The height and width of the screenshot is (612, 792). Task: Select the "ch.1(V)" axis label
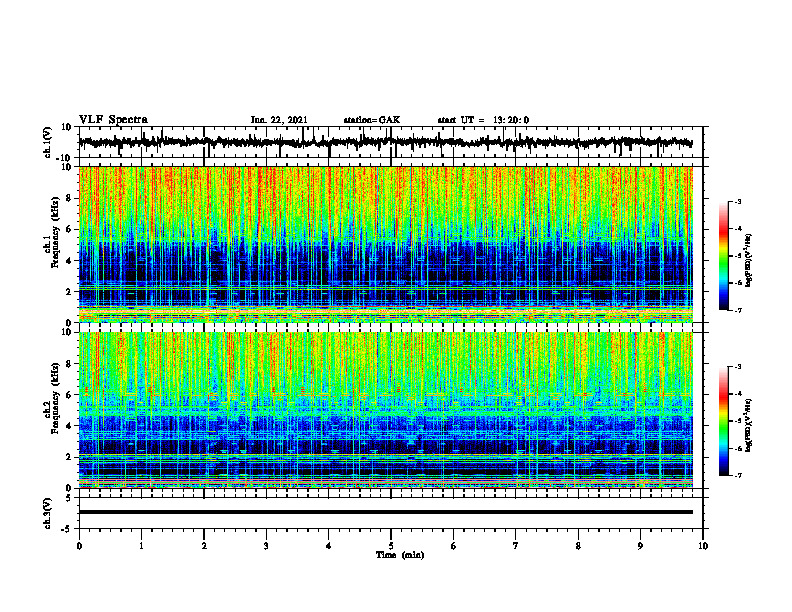click(46, 142)
